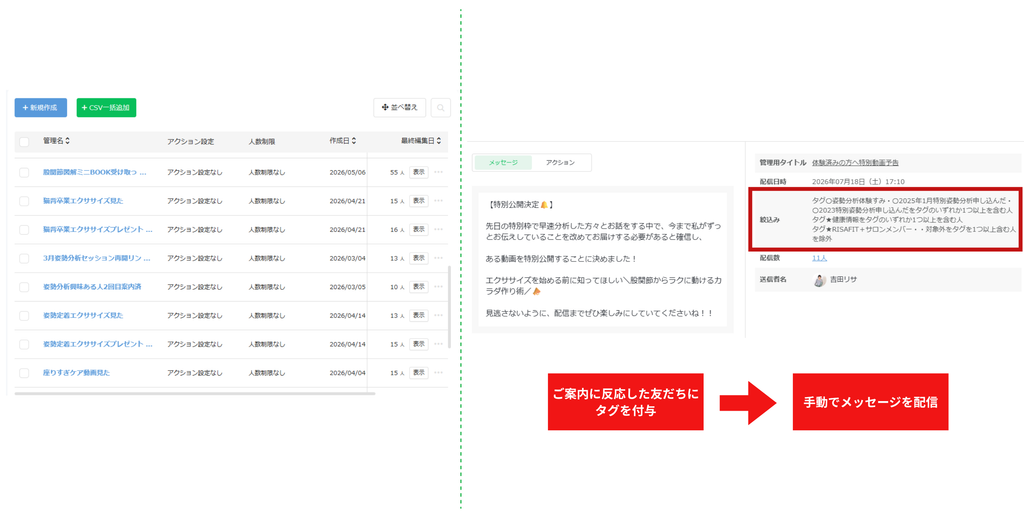Open more options for 3月姿勢分析セッション再開リン row
Screen dimensions: 1024x519
coord(438,259)
